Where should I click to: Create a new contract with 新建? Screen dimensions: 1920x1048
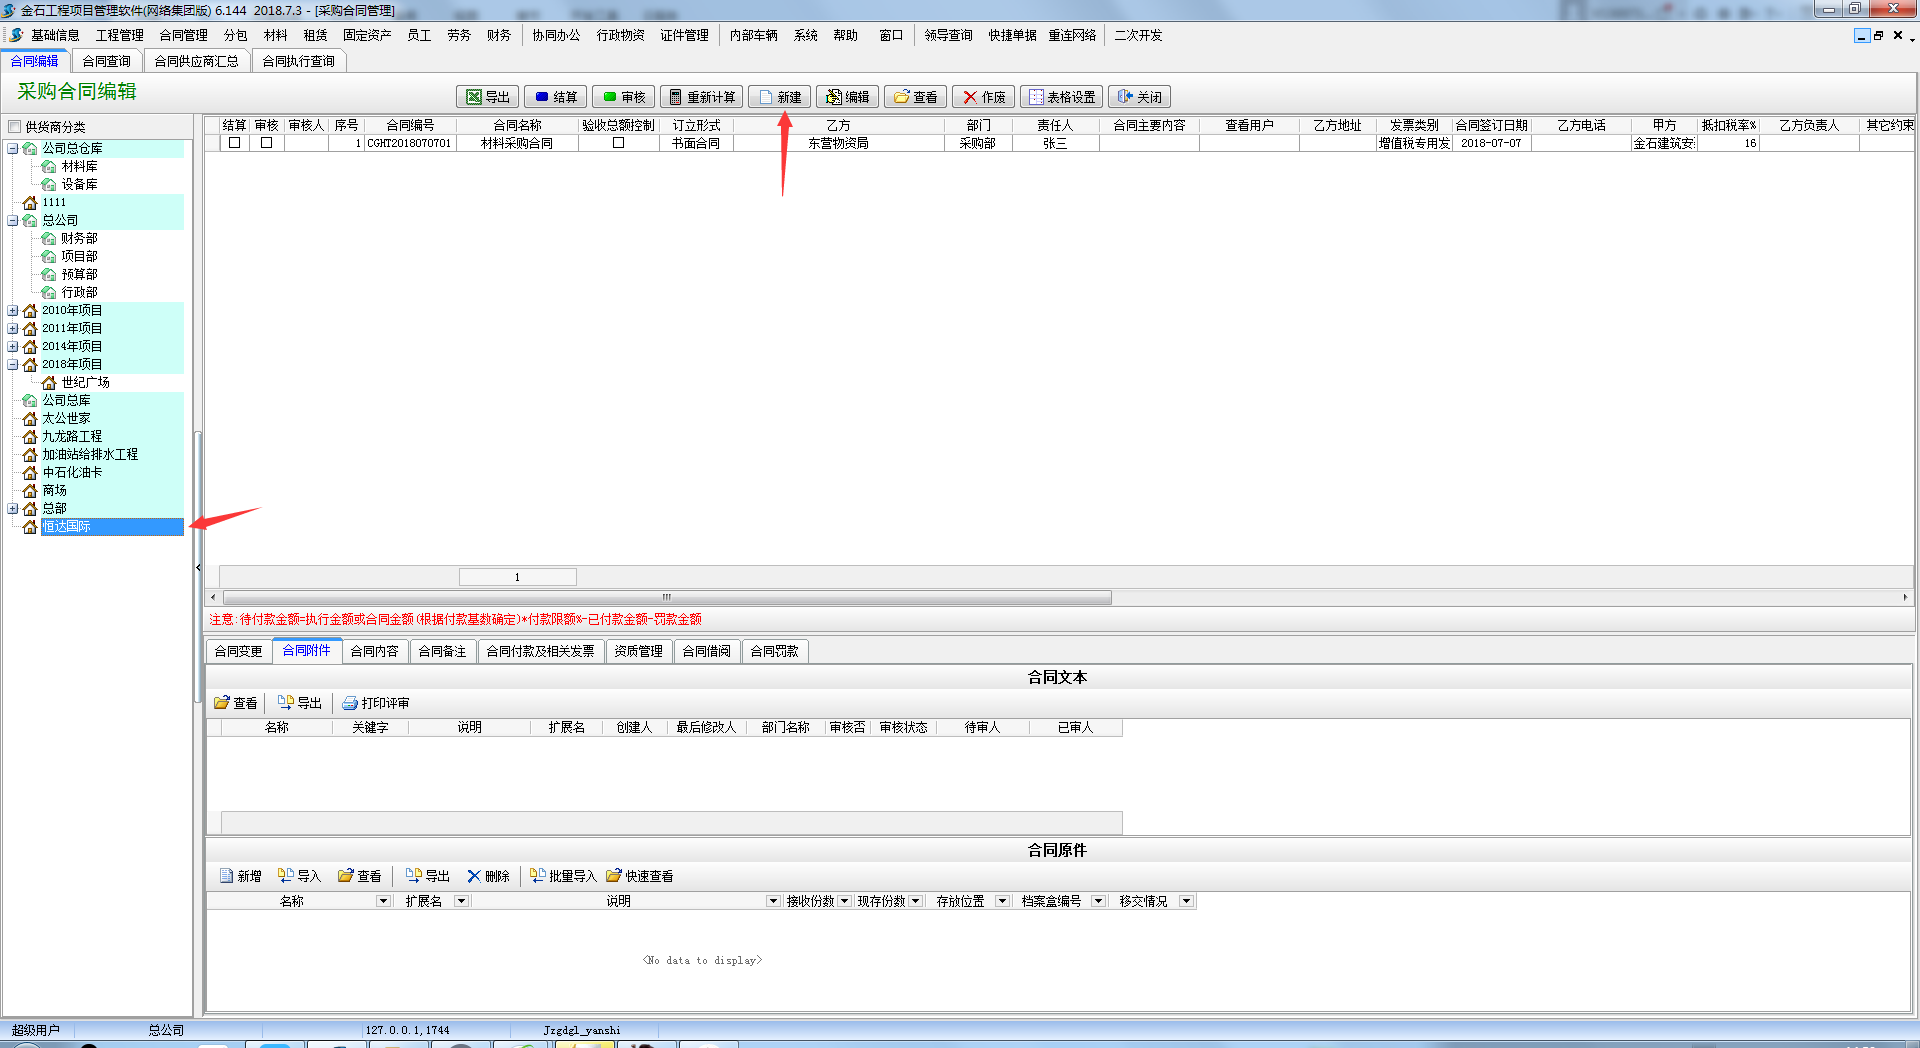pos(779,97)
